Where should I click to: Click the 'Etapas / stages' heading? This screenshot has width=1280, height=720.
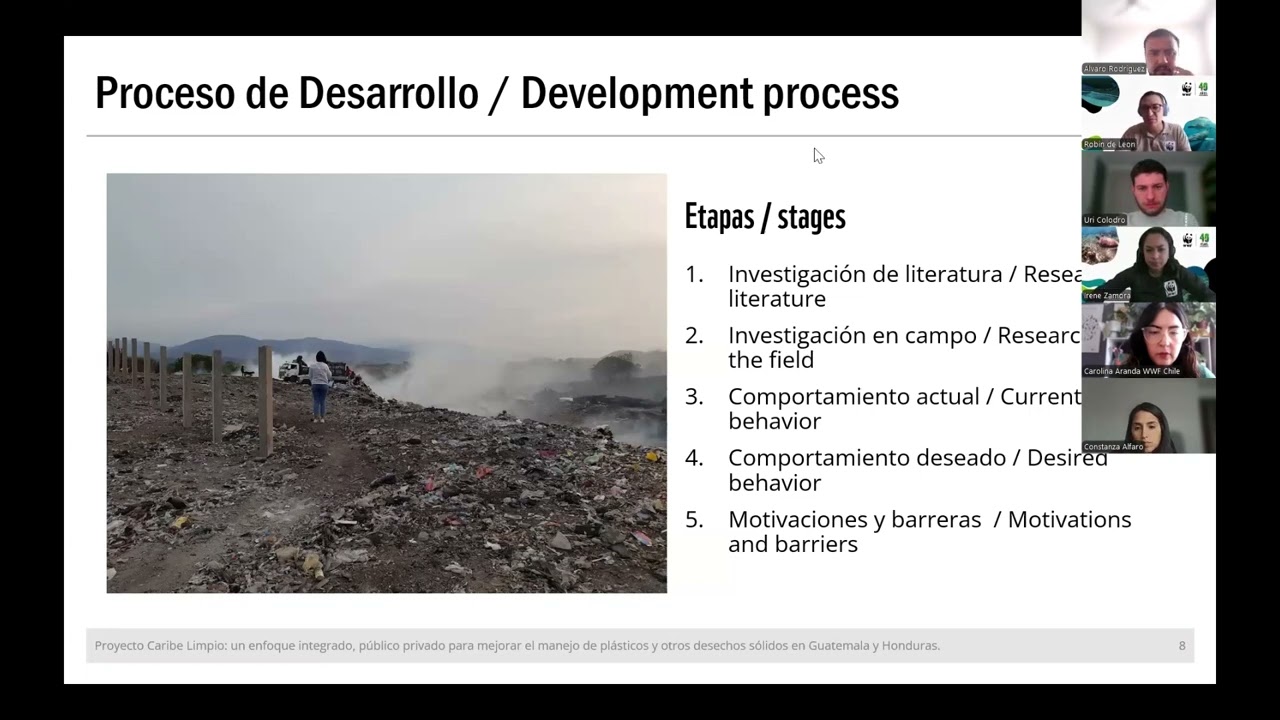[x=765, y=216]
